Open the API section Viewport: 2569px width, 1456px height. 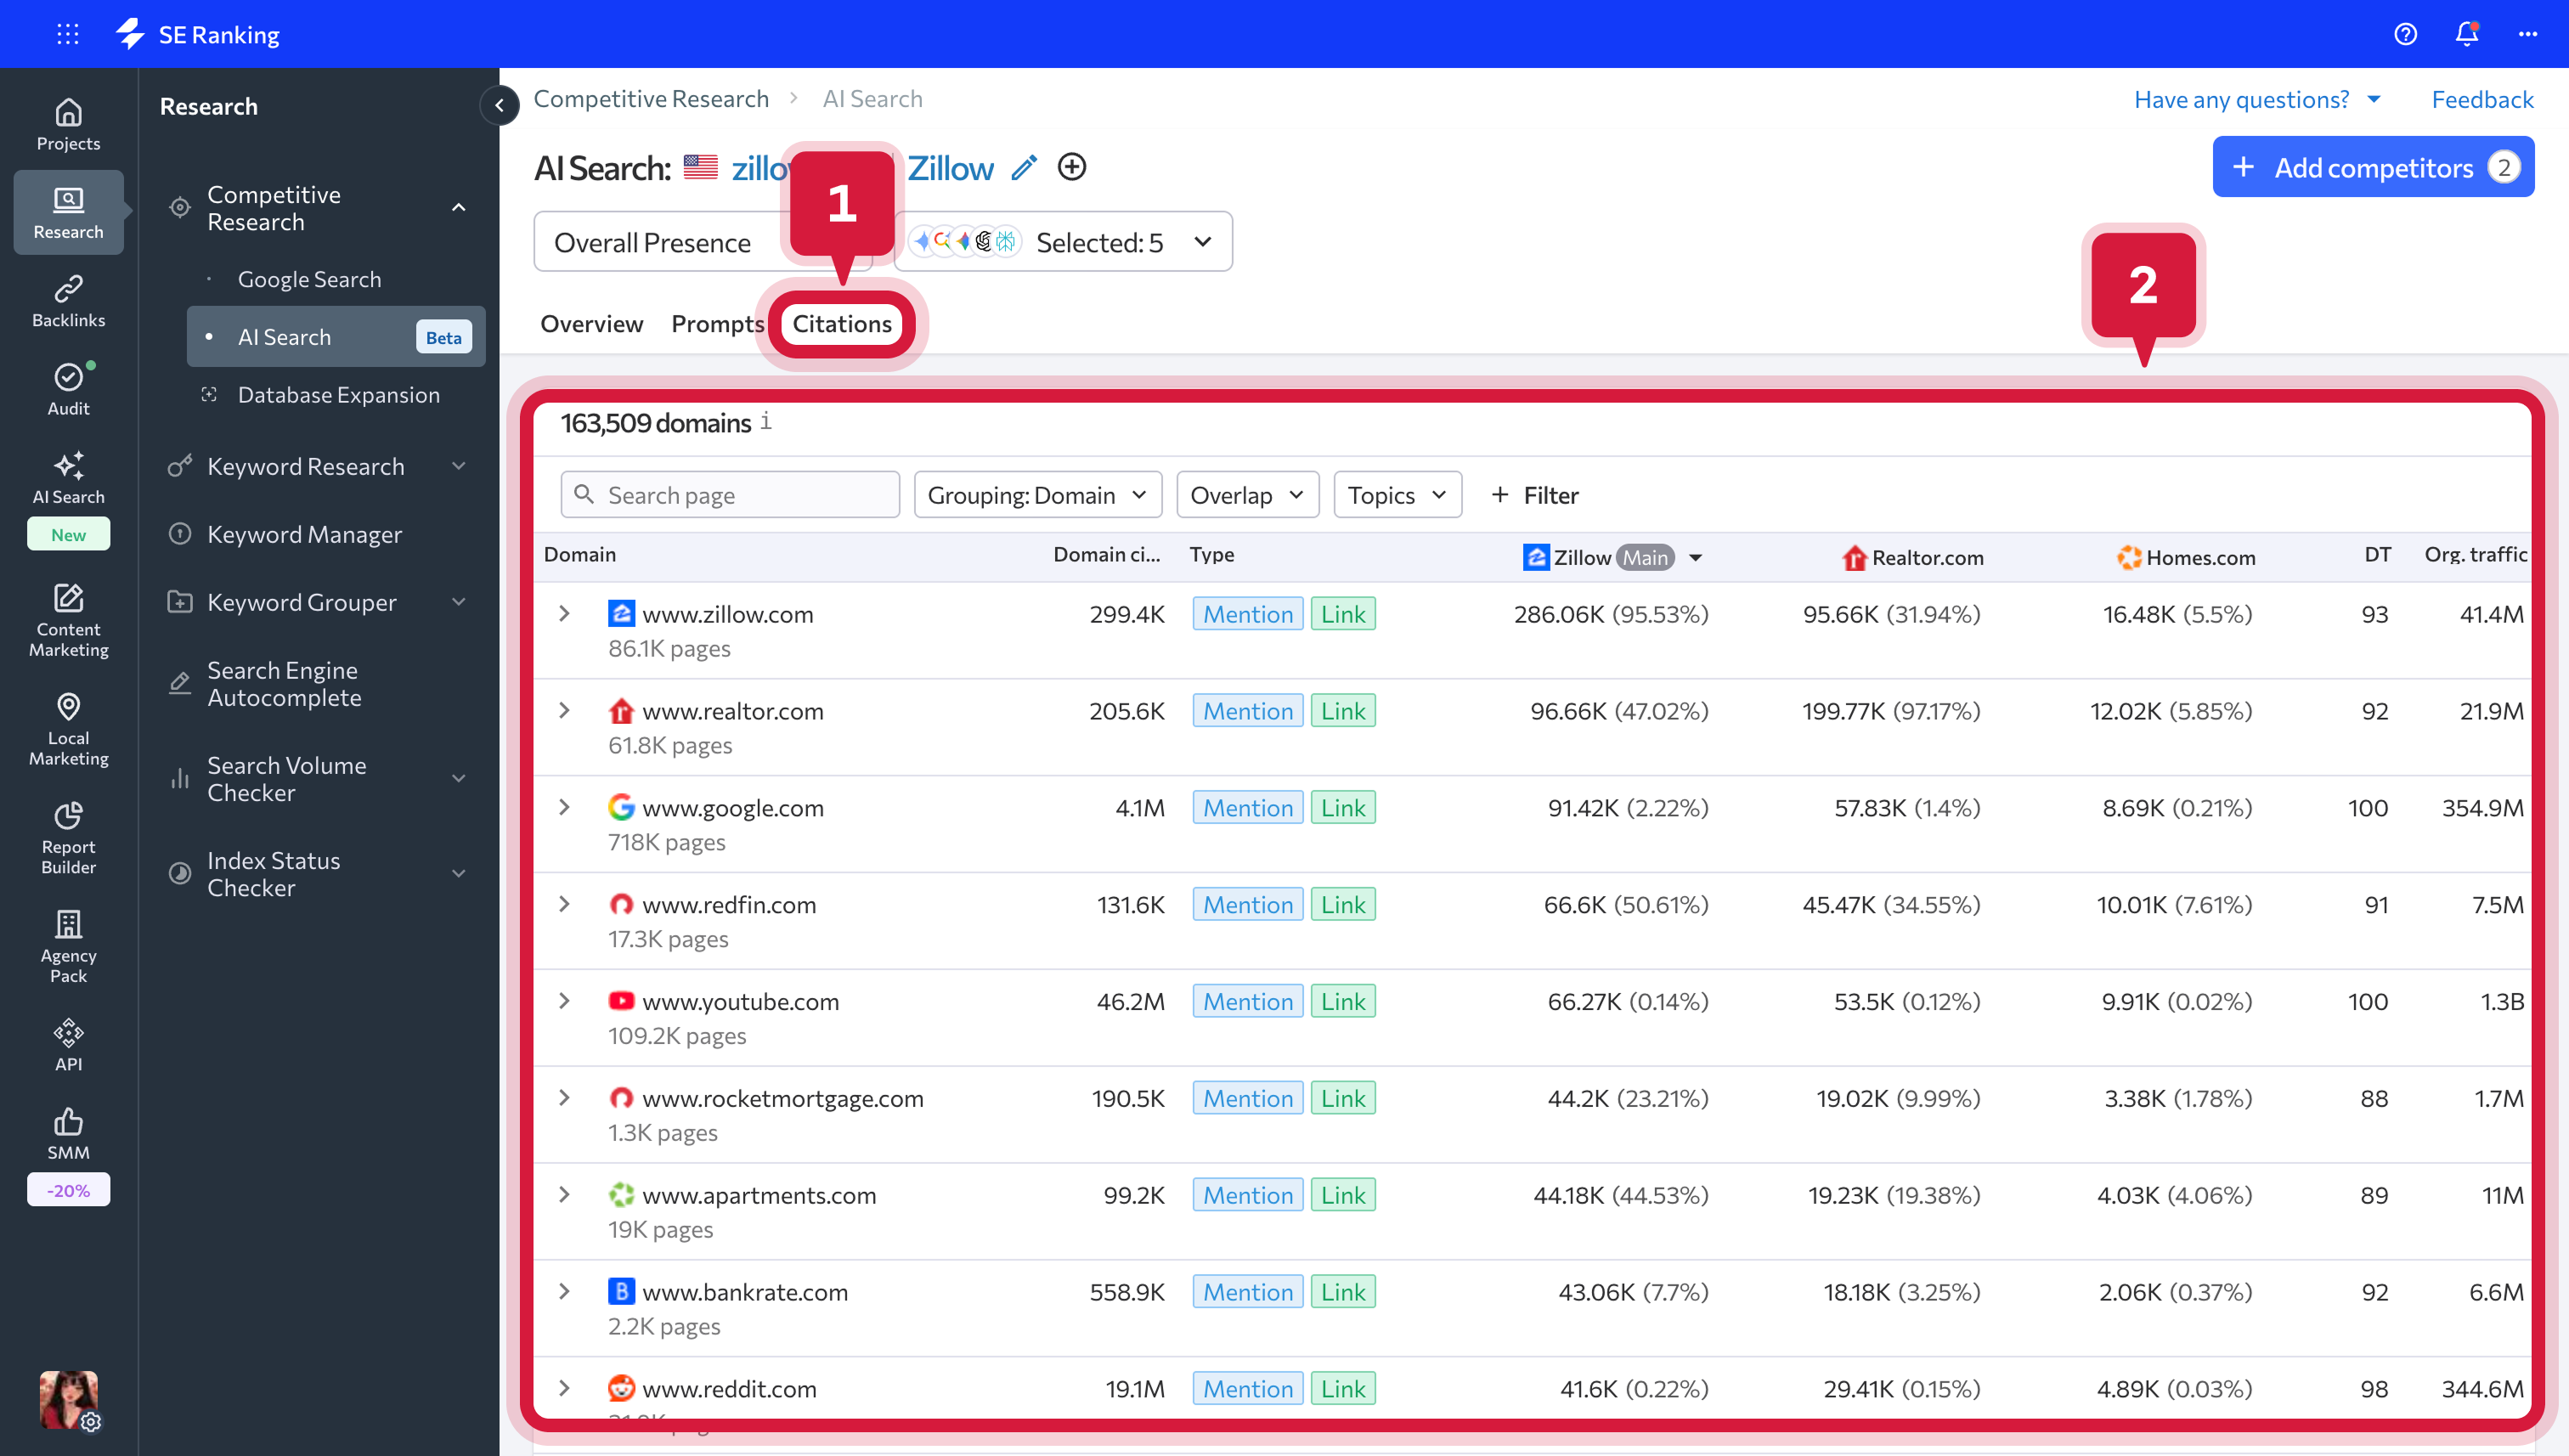click(68, 1045)
